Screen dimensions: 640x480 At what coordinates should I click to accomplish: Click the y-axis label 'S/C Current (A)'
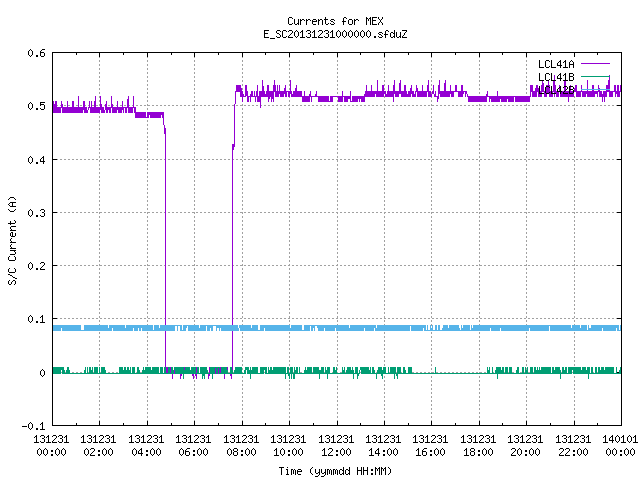click(12, 240)
